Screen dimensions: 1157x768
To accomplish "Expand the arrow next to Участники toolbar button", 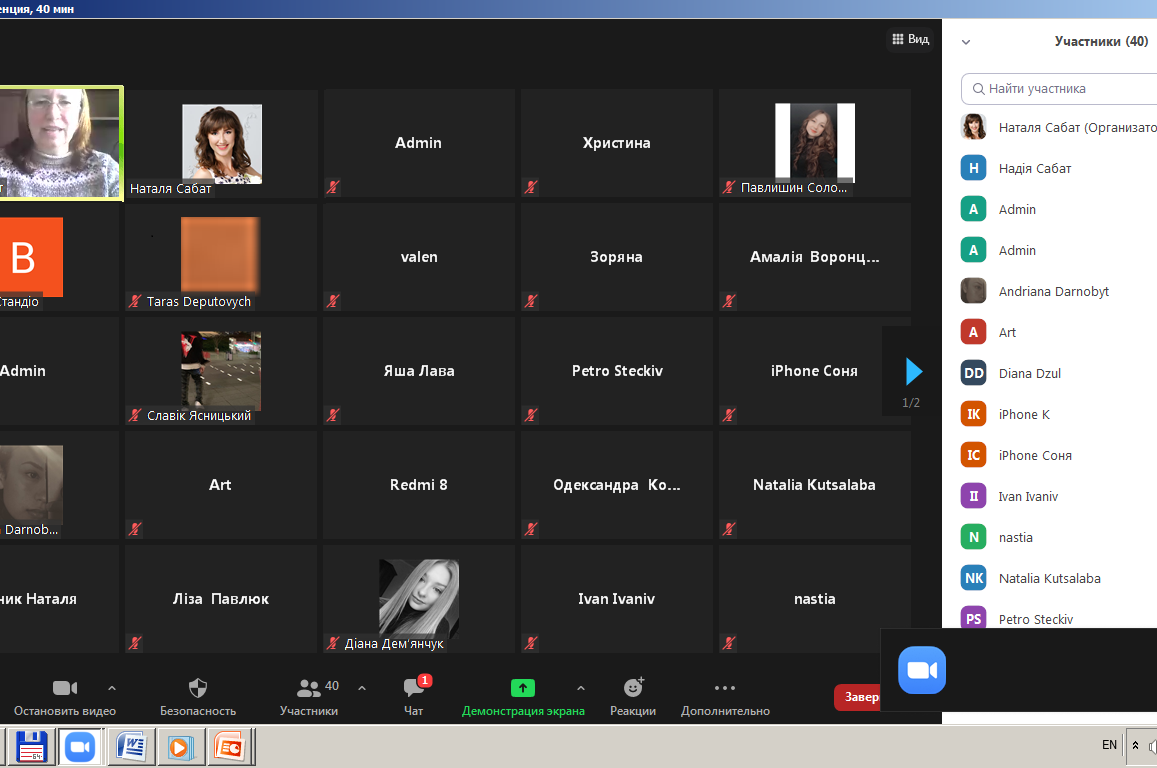I will [362, 688].
